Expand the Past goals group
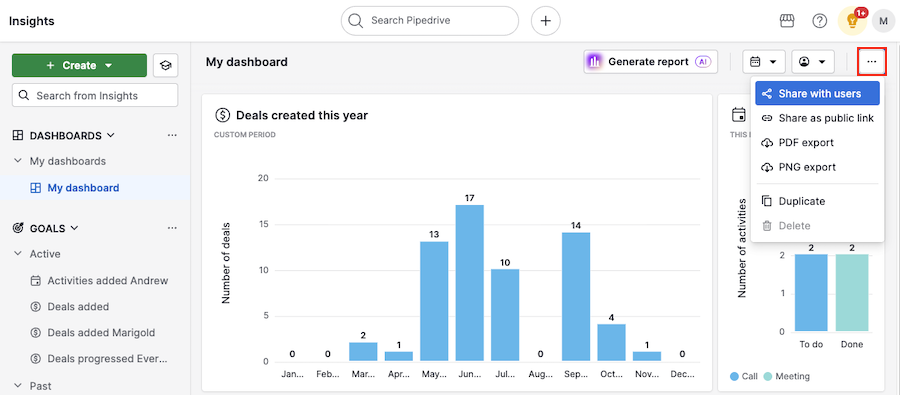 pyautogui.click(x=18, y=386)
